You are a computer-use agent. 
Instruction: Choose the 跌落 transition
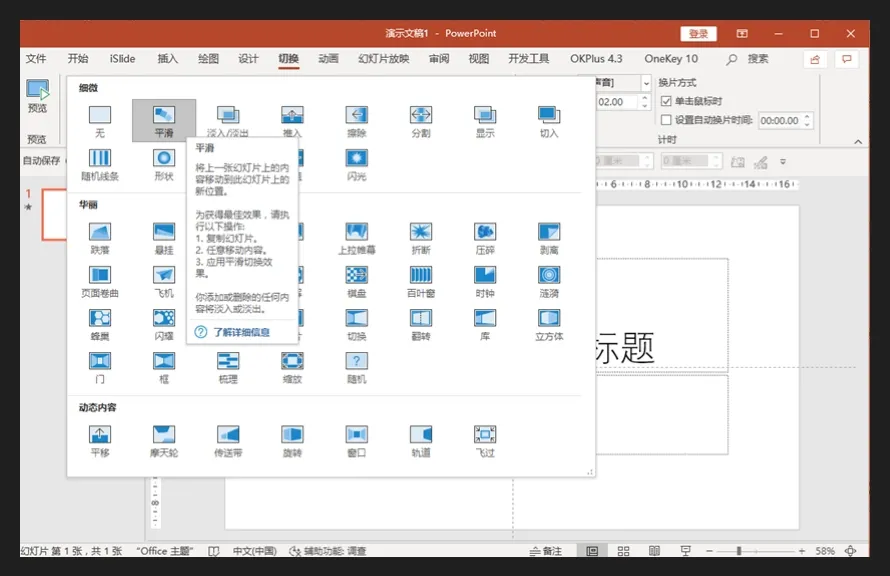(x=100, y=238)
